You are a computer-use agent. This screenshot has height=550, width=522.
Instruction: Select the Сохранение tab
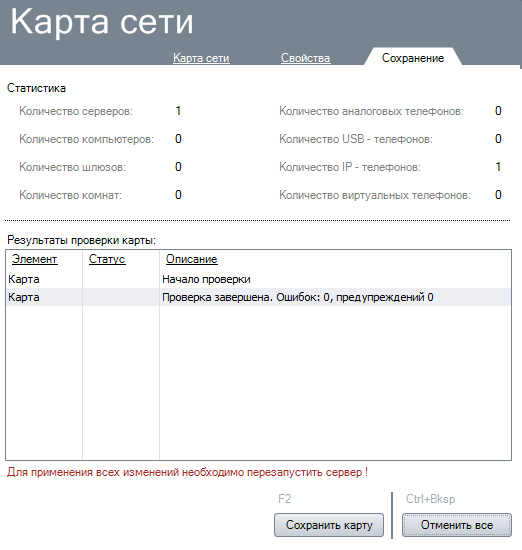[x=413, y=58]
